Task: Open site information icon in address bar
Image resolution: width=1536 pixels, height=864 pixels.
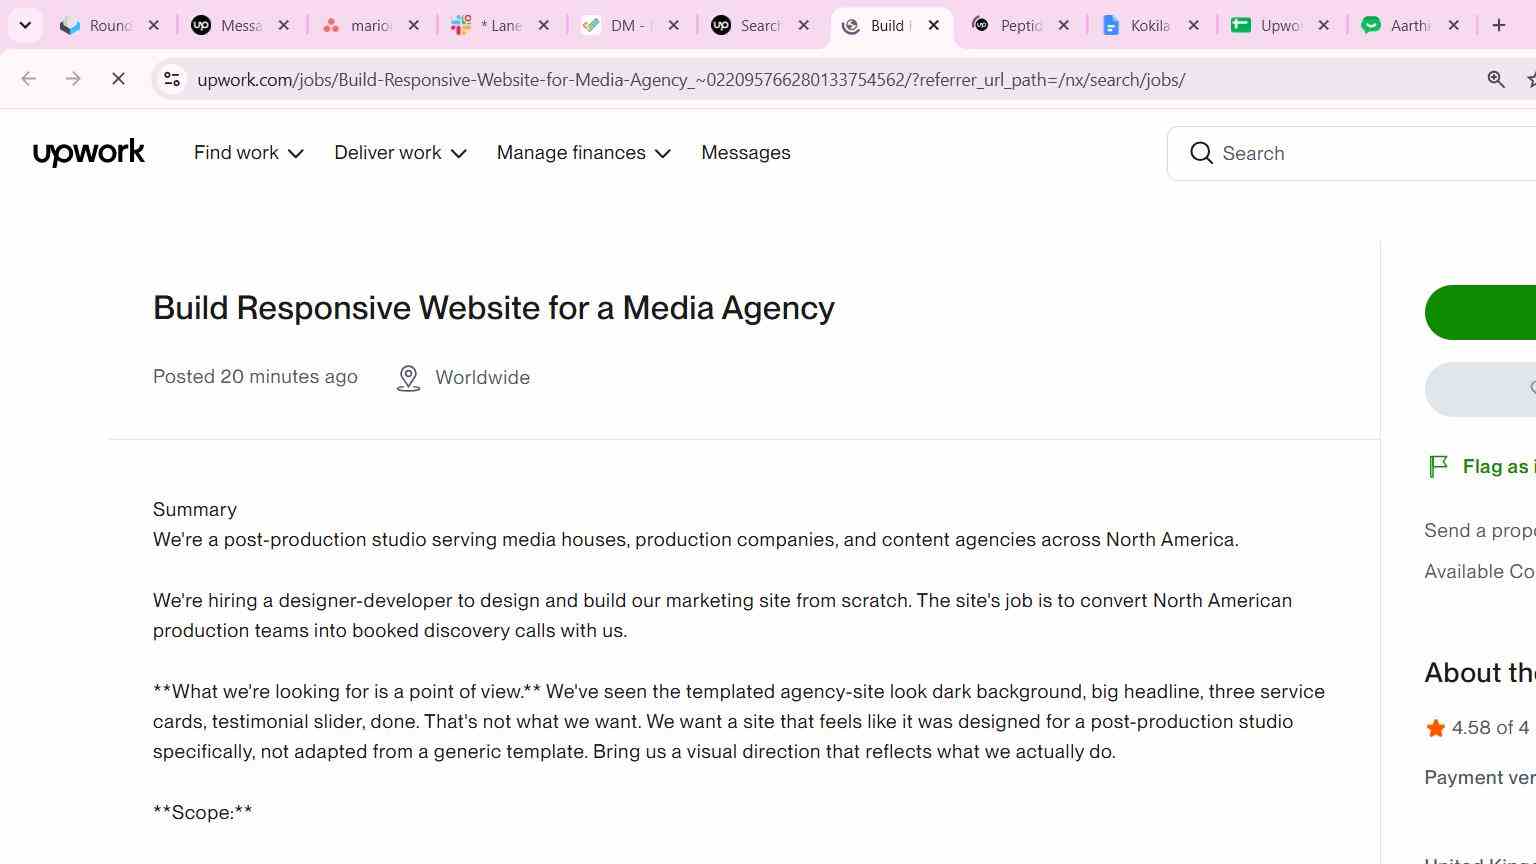Action: [172, 79]
